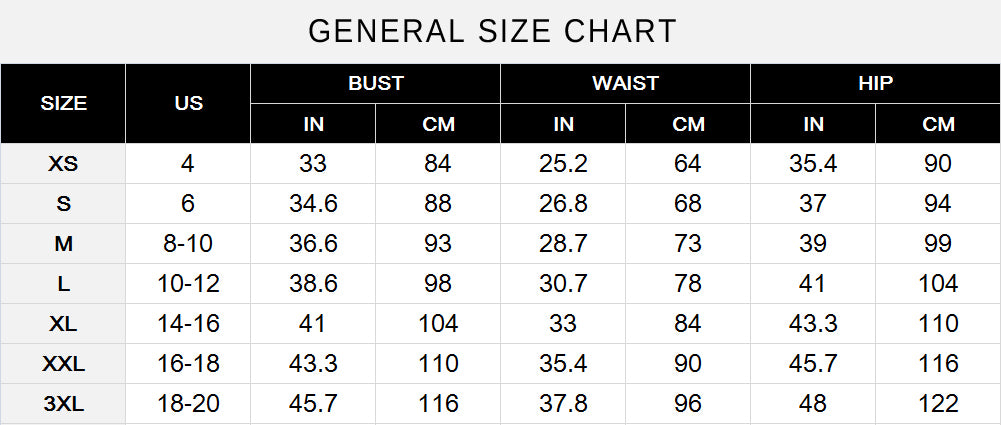Select the 3XL size row label

(x=63, y=404)
